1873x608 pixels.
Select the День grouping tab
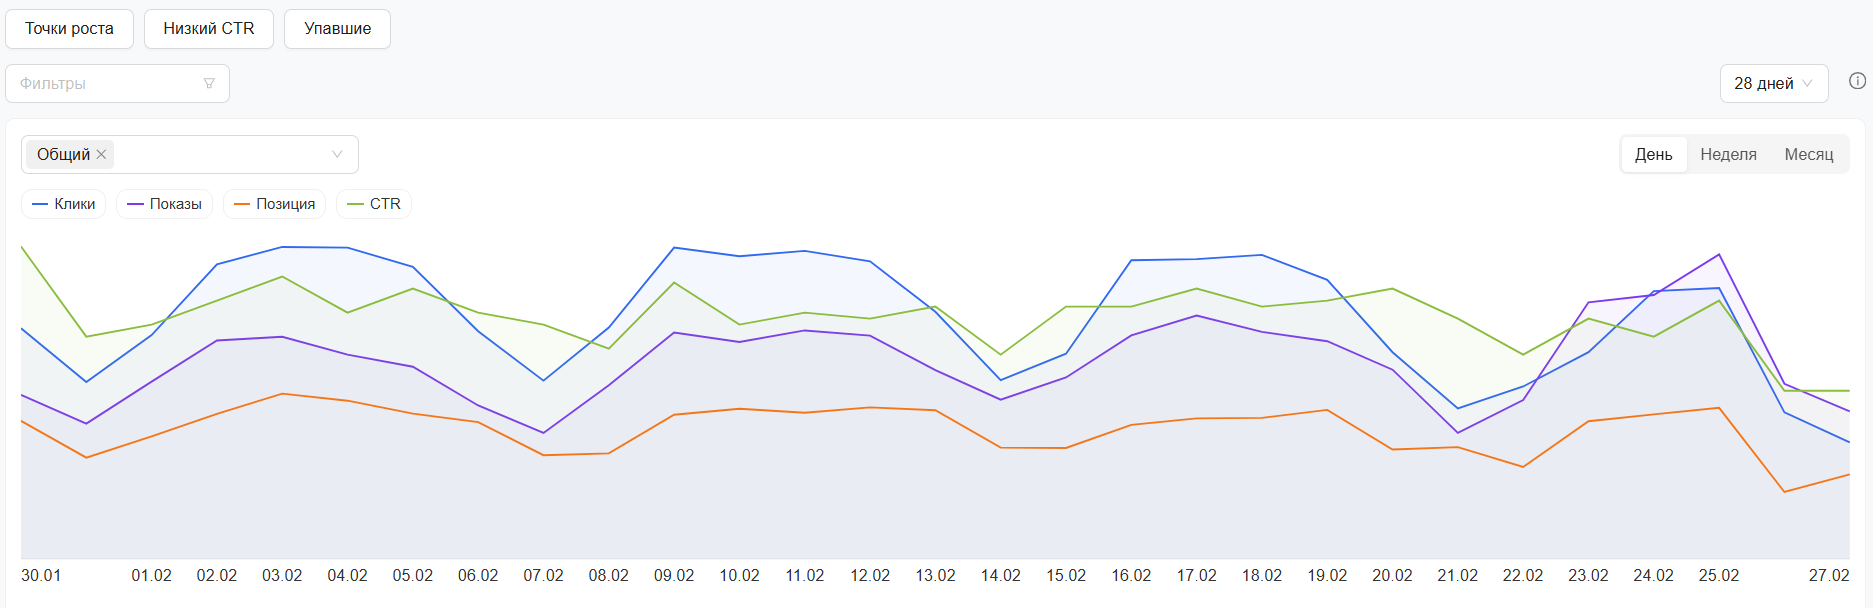click(x=1653, y=155)
